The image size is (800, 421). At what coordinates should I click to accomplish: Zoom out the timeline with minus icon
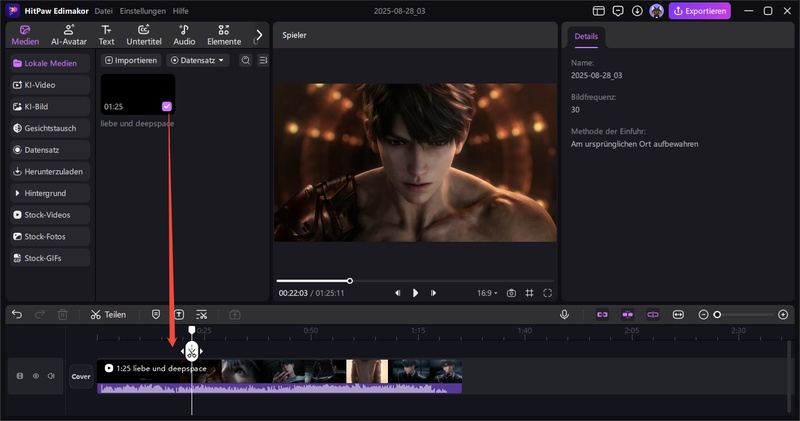(703, 315)
